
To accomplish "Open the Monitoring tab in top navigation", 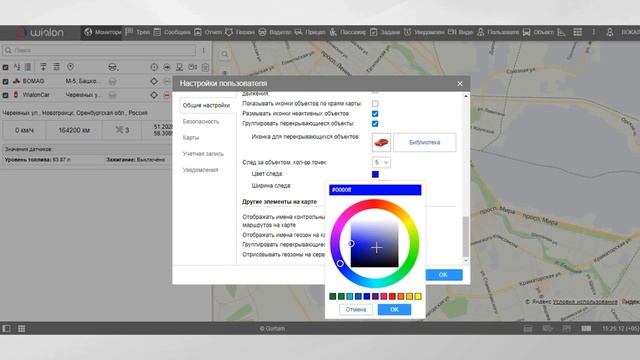I will point(102,32).
